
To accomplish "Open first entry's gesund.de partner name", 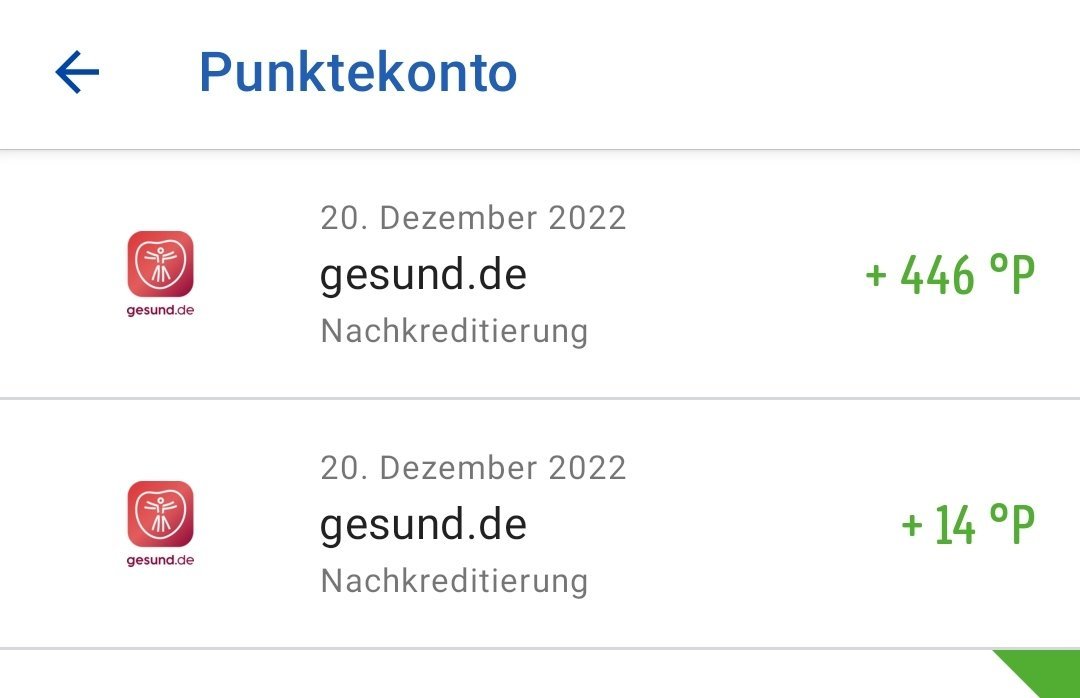I will click(x=424, y=275).
